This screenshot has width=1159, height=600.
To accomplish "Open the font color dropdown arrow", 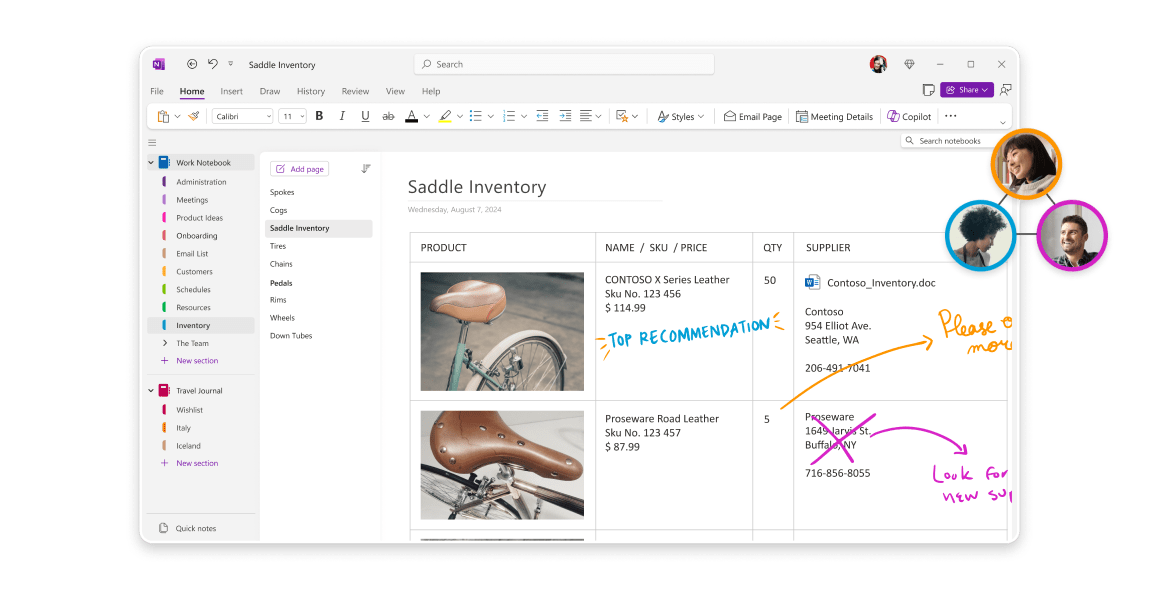I will coord(426,117).
